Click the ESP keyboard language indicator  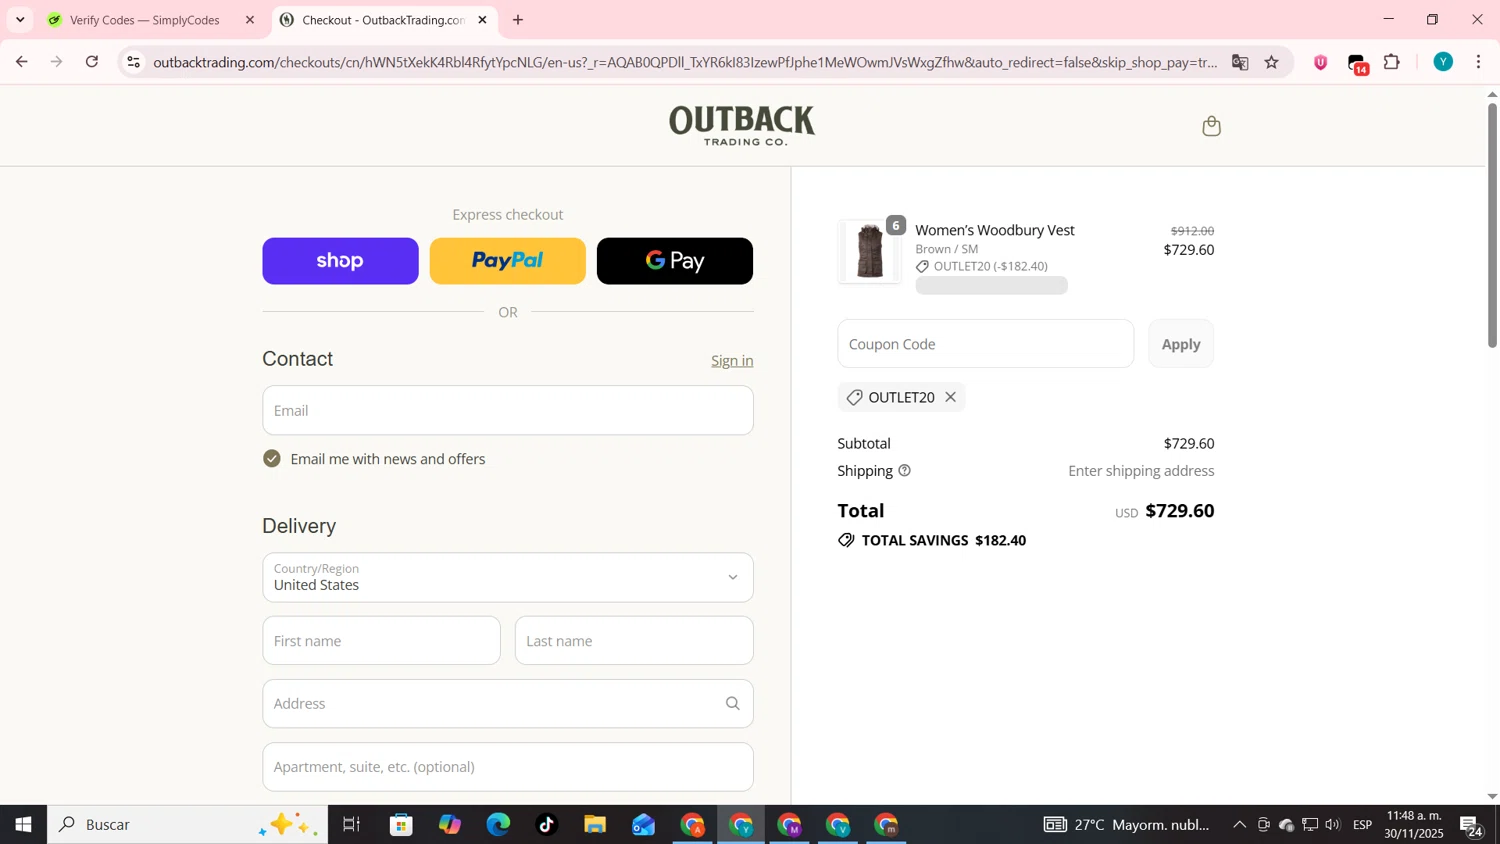click(x=1362, y=825)
